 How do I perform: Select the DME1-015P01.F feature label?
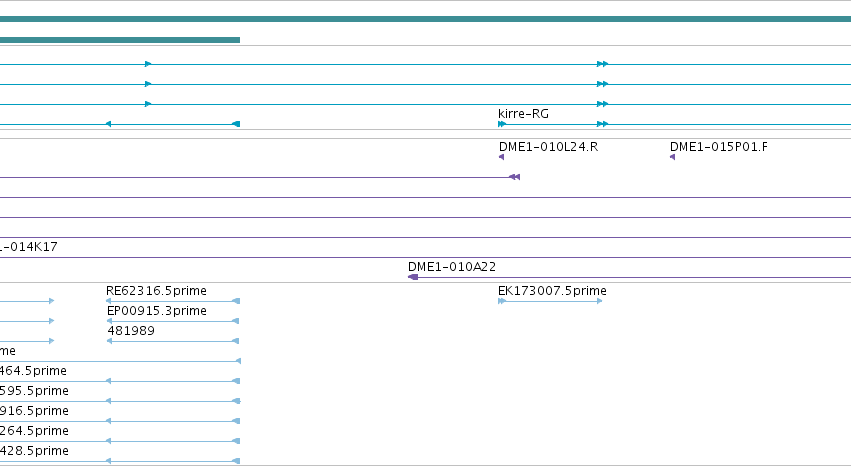pyautogui.click(x=719, y=147)
